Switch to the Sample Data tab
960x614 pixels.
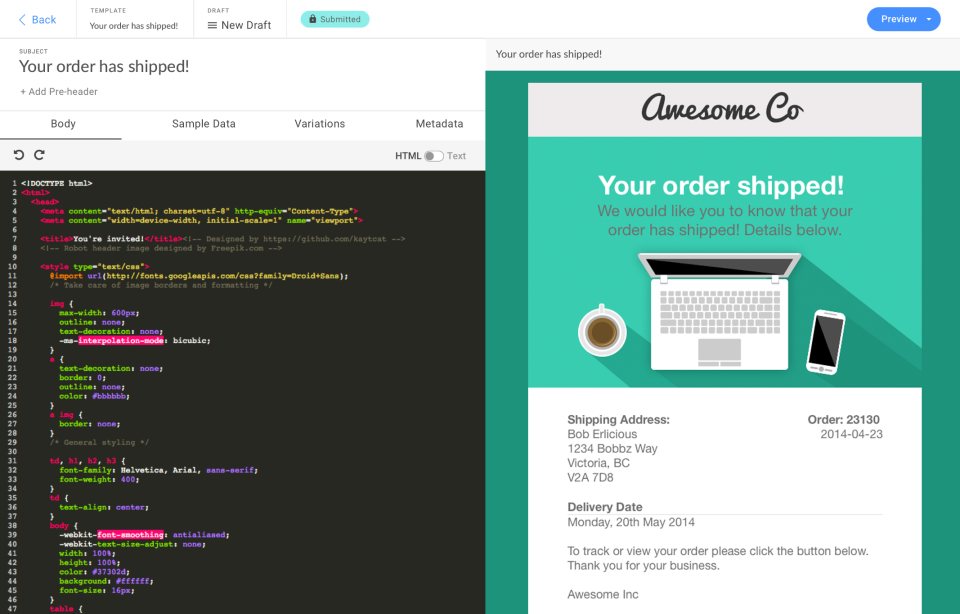coord(202,124)
